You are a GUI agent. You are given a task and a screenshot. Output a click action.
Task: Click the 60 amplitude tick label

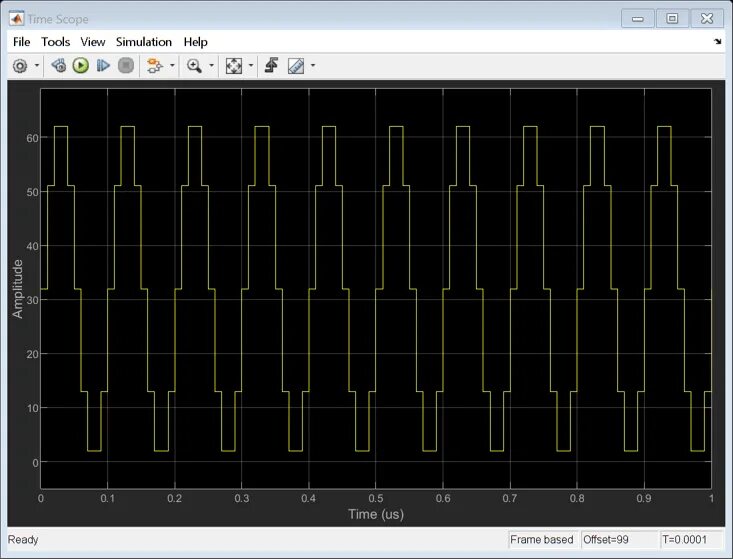click(32, 138)
